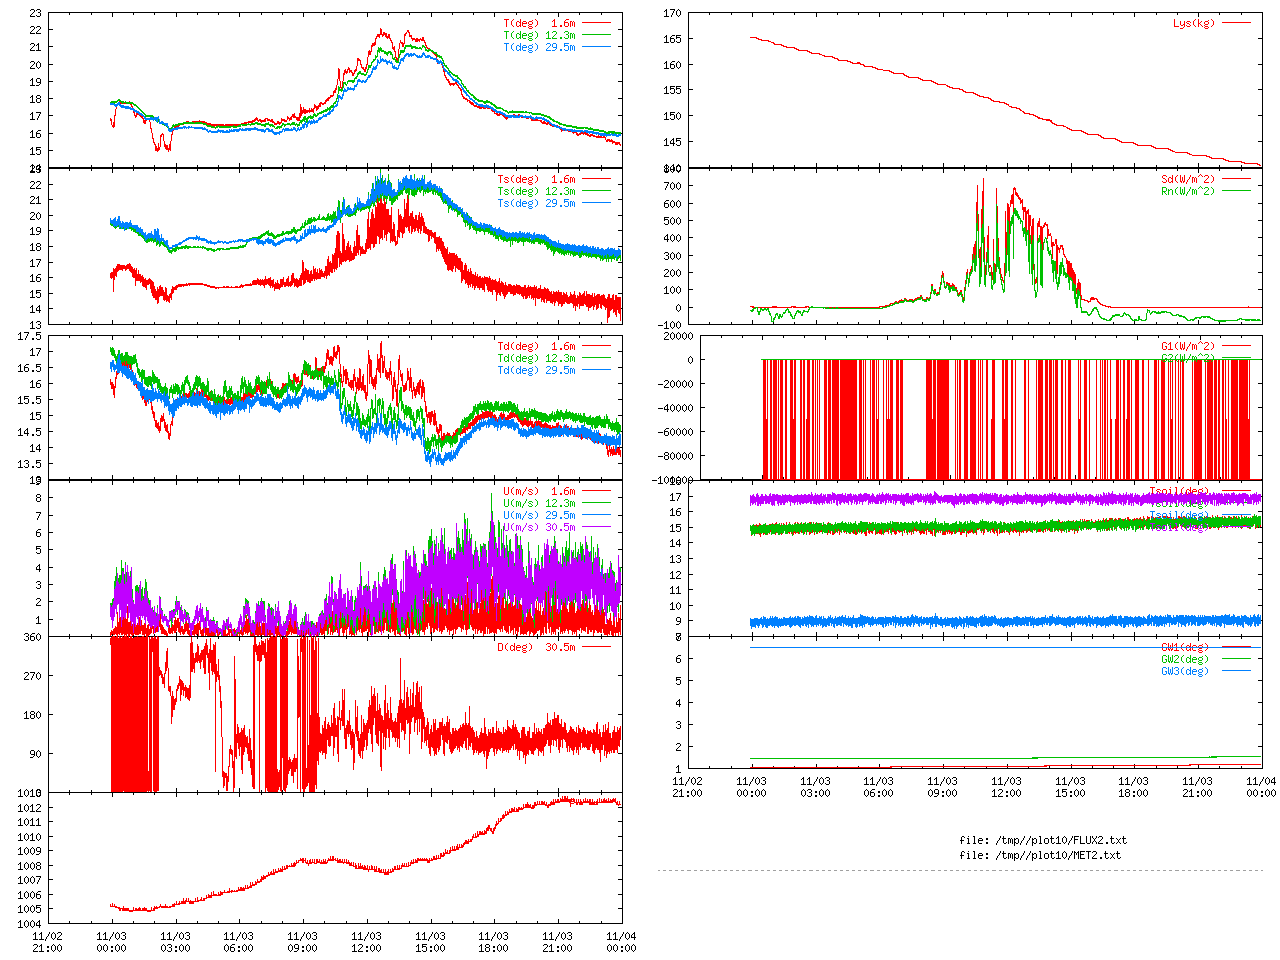Click the 'Lys(kg)' legend label
This screenshot has width=1280, height=960.
(1194, 23)
